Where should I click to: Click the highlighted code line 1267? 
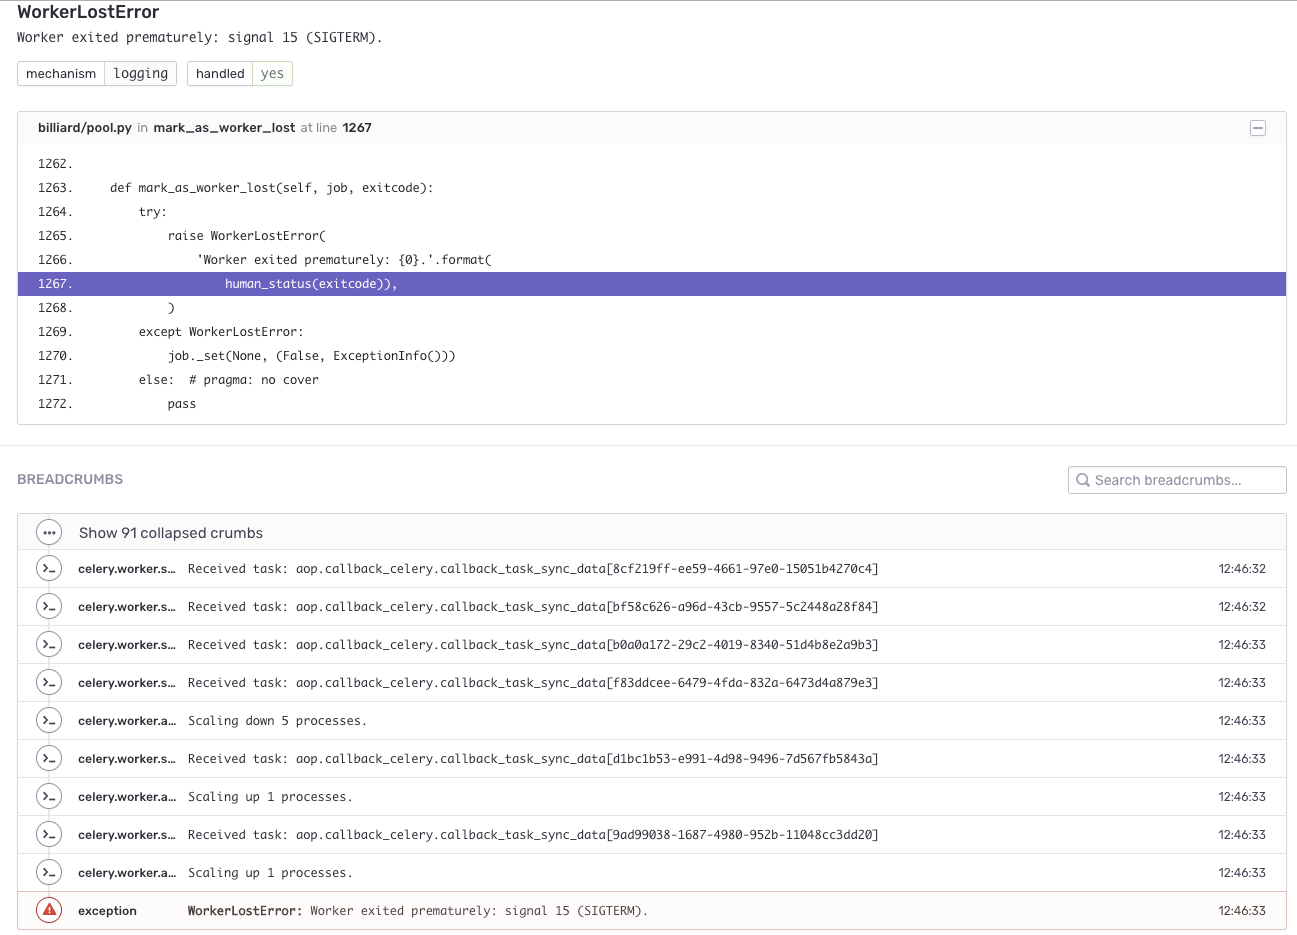[652, 284]
